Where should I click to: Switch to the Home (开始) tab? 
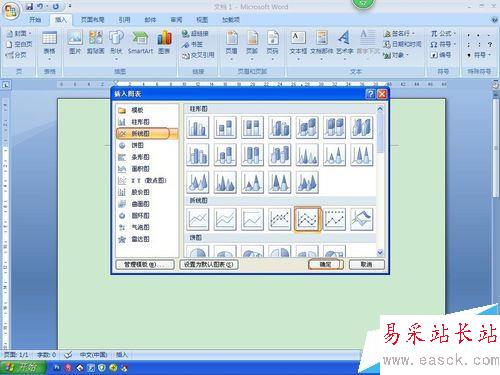pos(35,20)
